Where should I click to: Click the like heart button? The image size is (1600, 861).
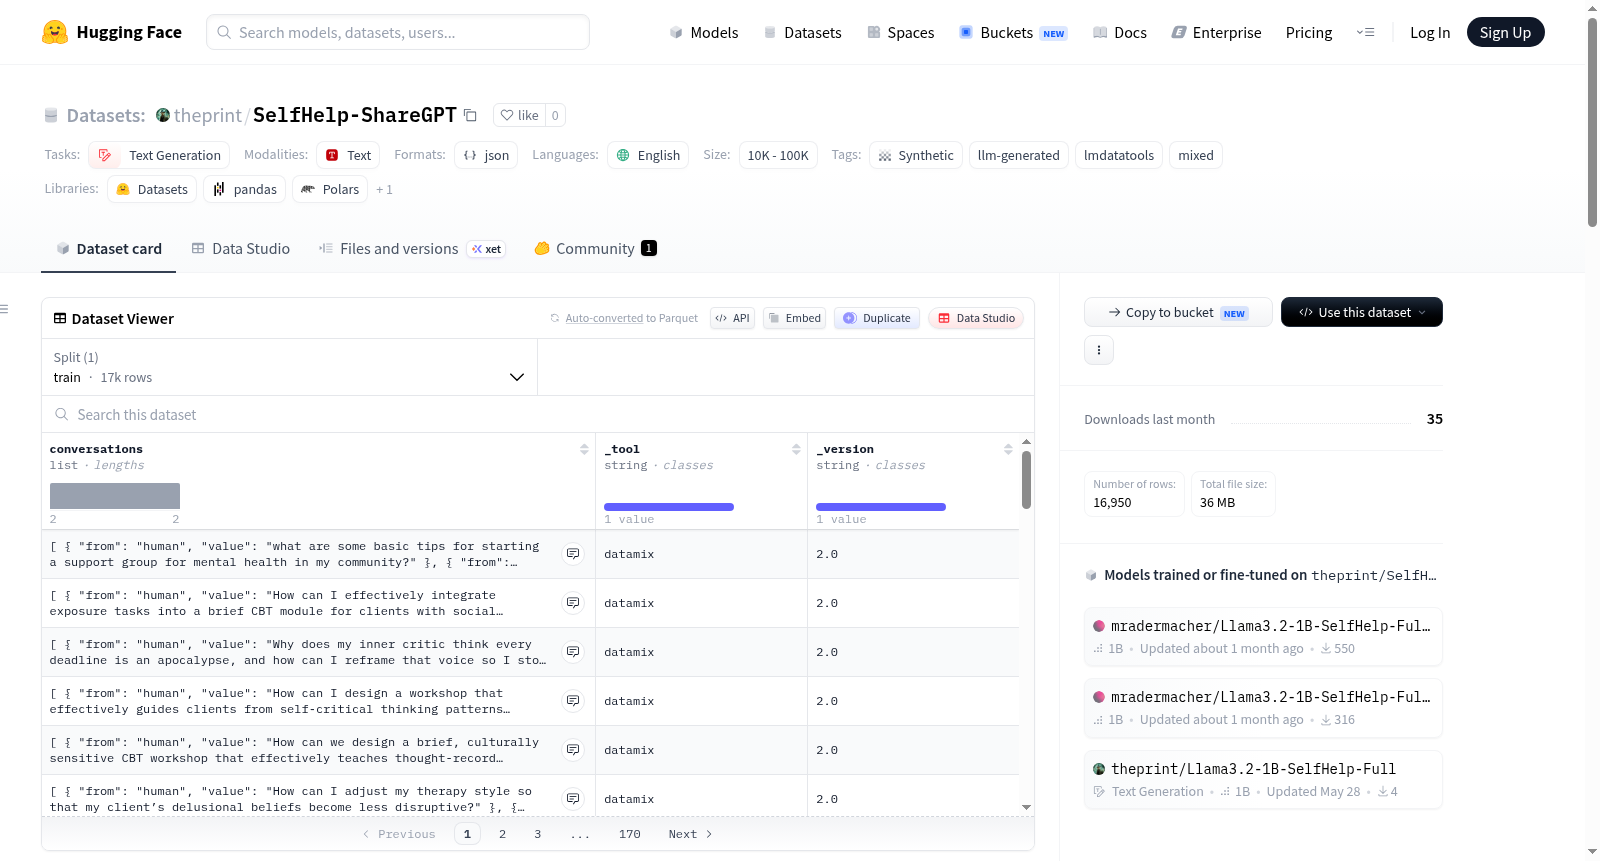click(519, 115)
